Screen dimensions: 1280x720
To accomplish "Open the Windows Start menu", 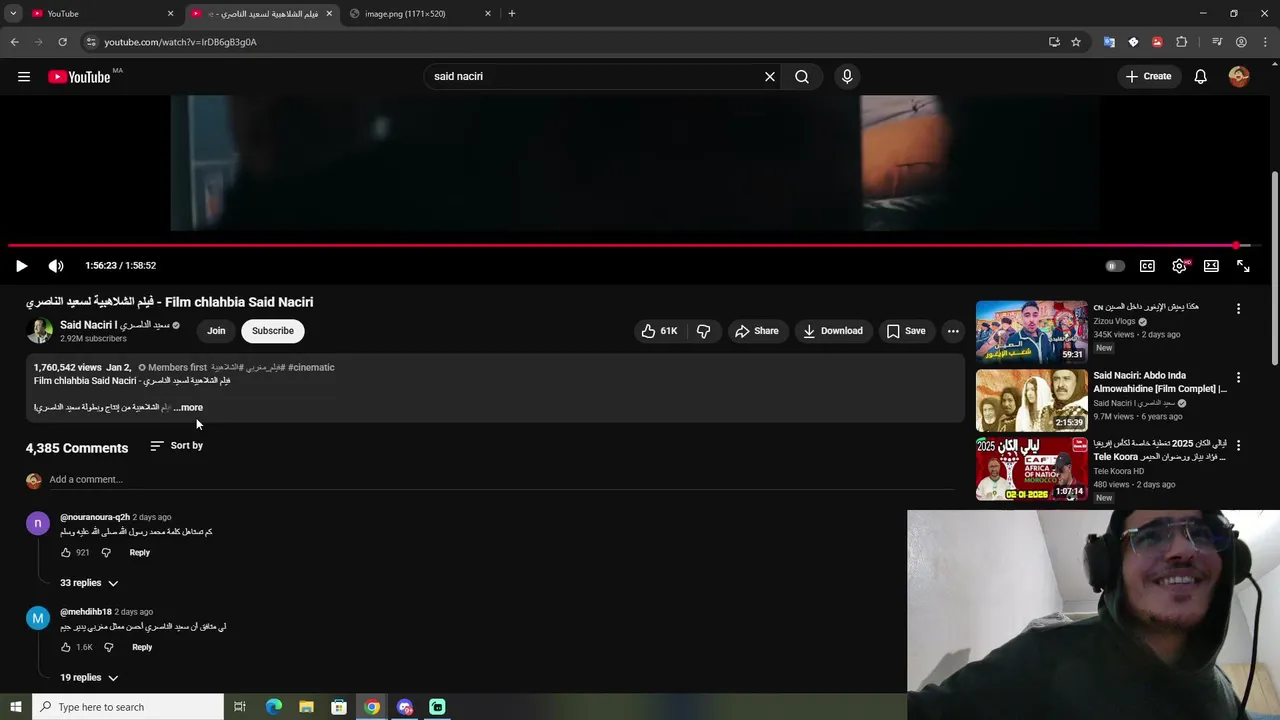I will [x=16, y=707].
